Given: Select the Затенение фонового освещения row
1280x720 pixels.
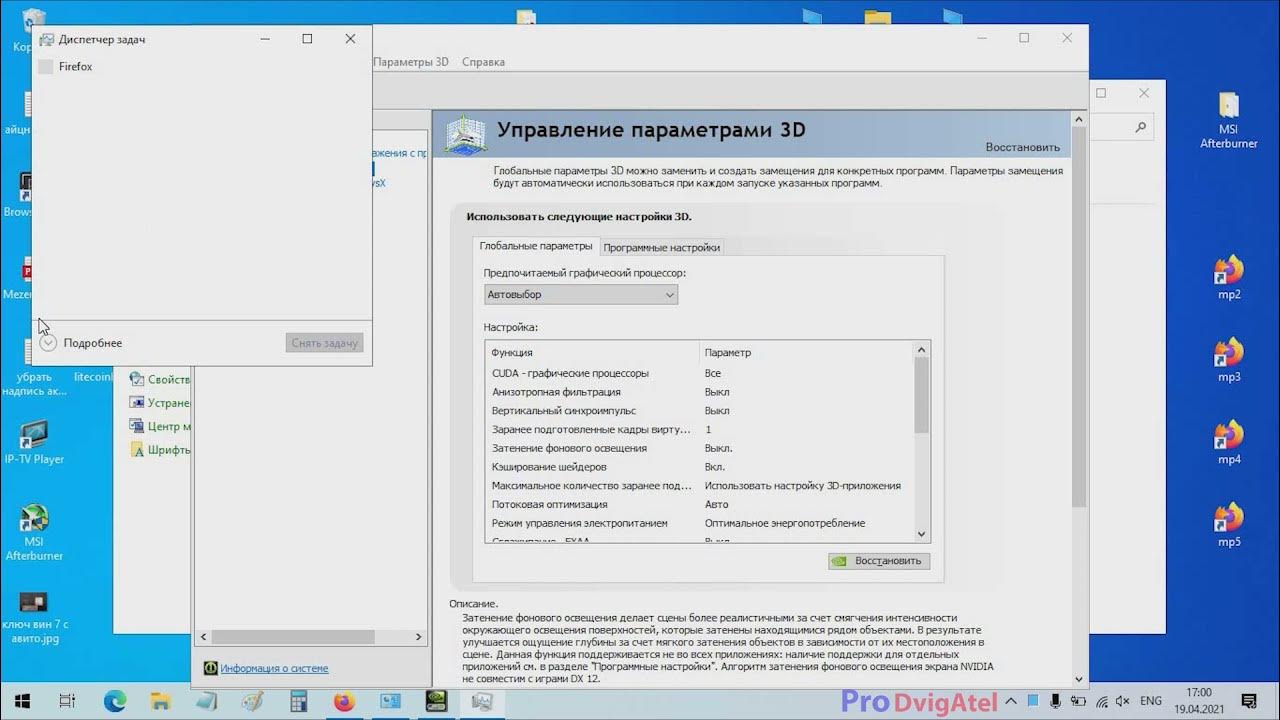Looking at the screenshot, I should 699,448.
